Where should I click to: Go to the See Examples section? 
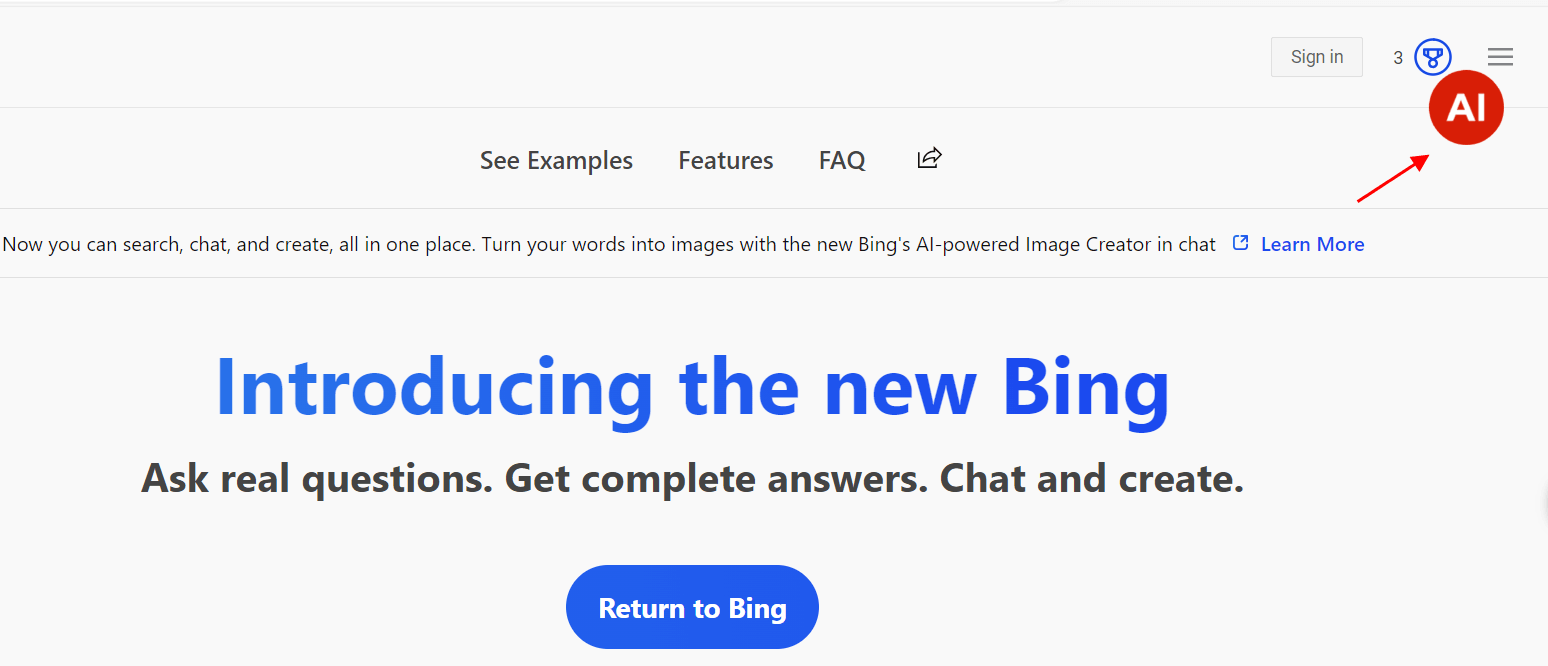pyautogui.click(x=556, y=160)
